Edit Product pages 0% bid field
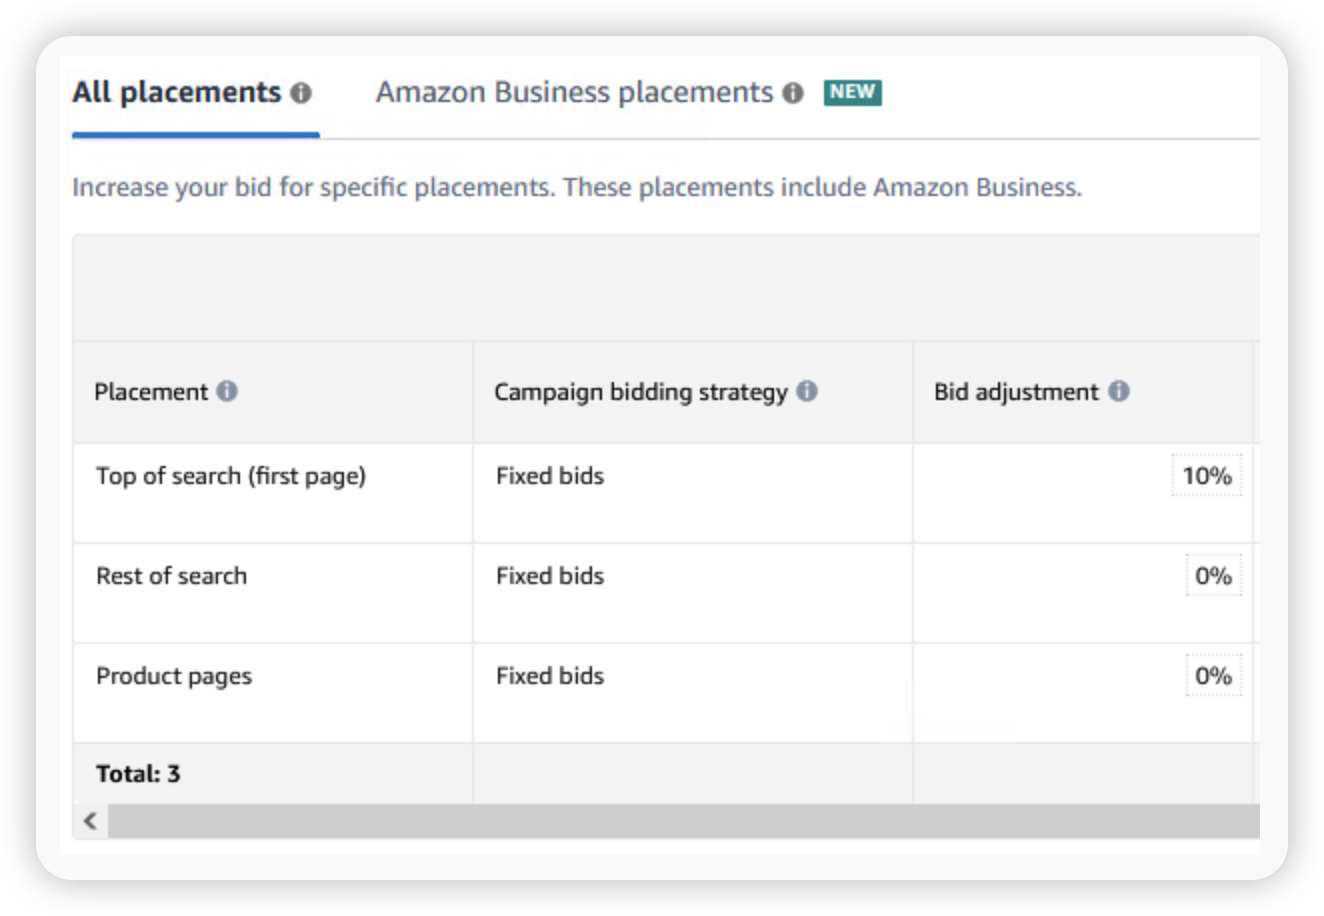Image resolution: width=1324 pixels, height=916 pixels. pos(1212,676)
